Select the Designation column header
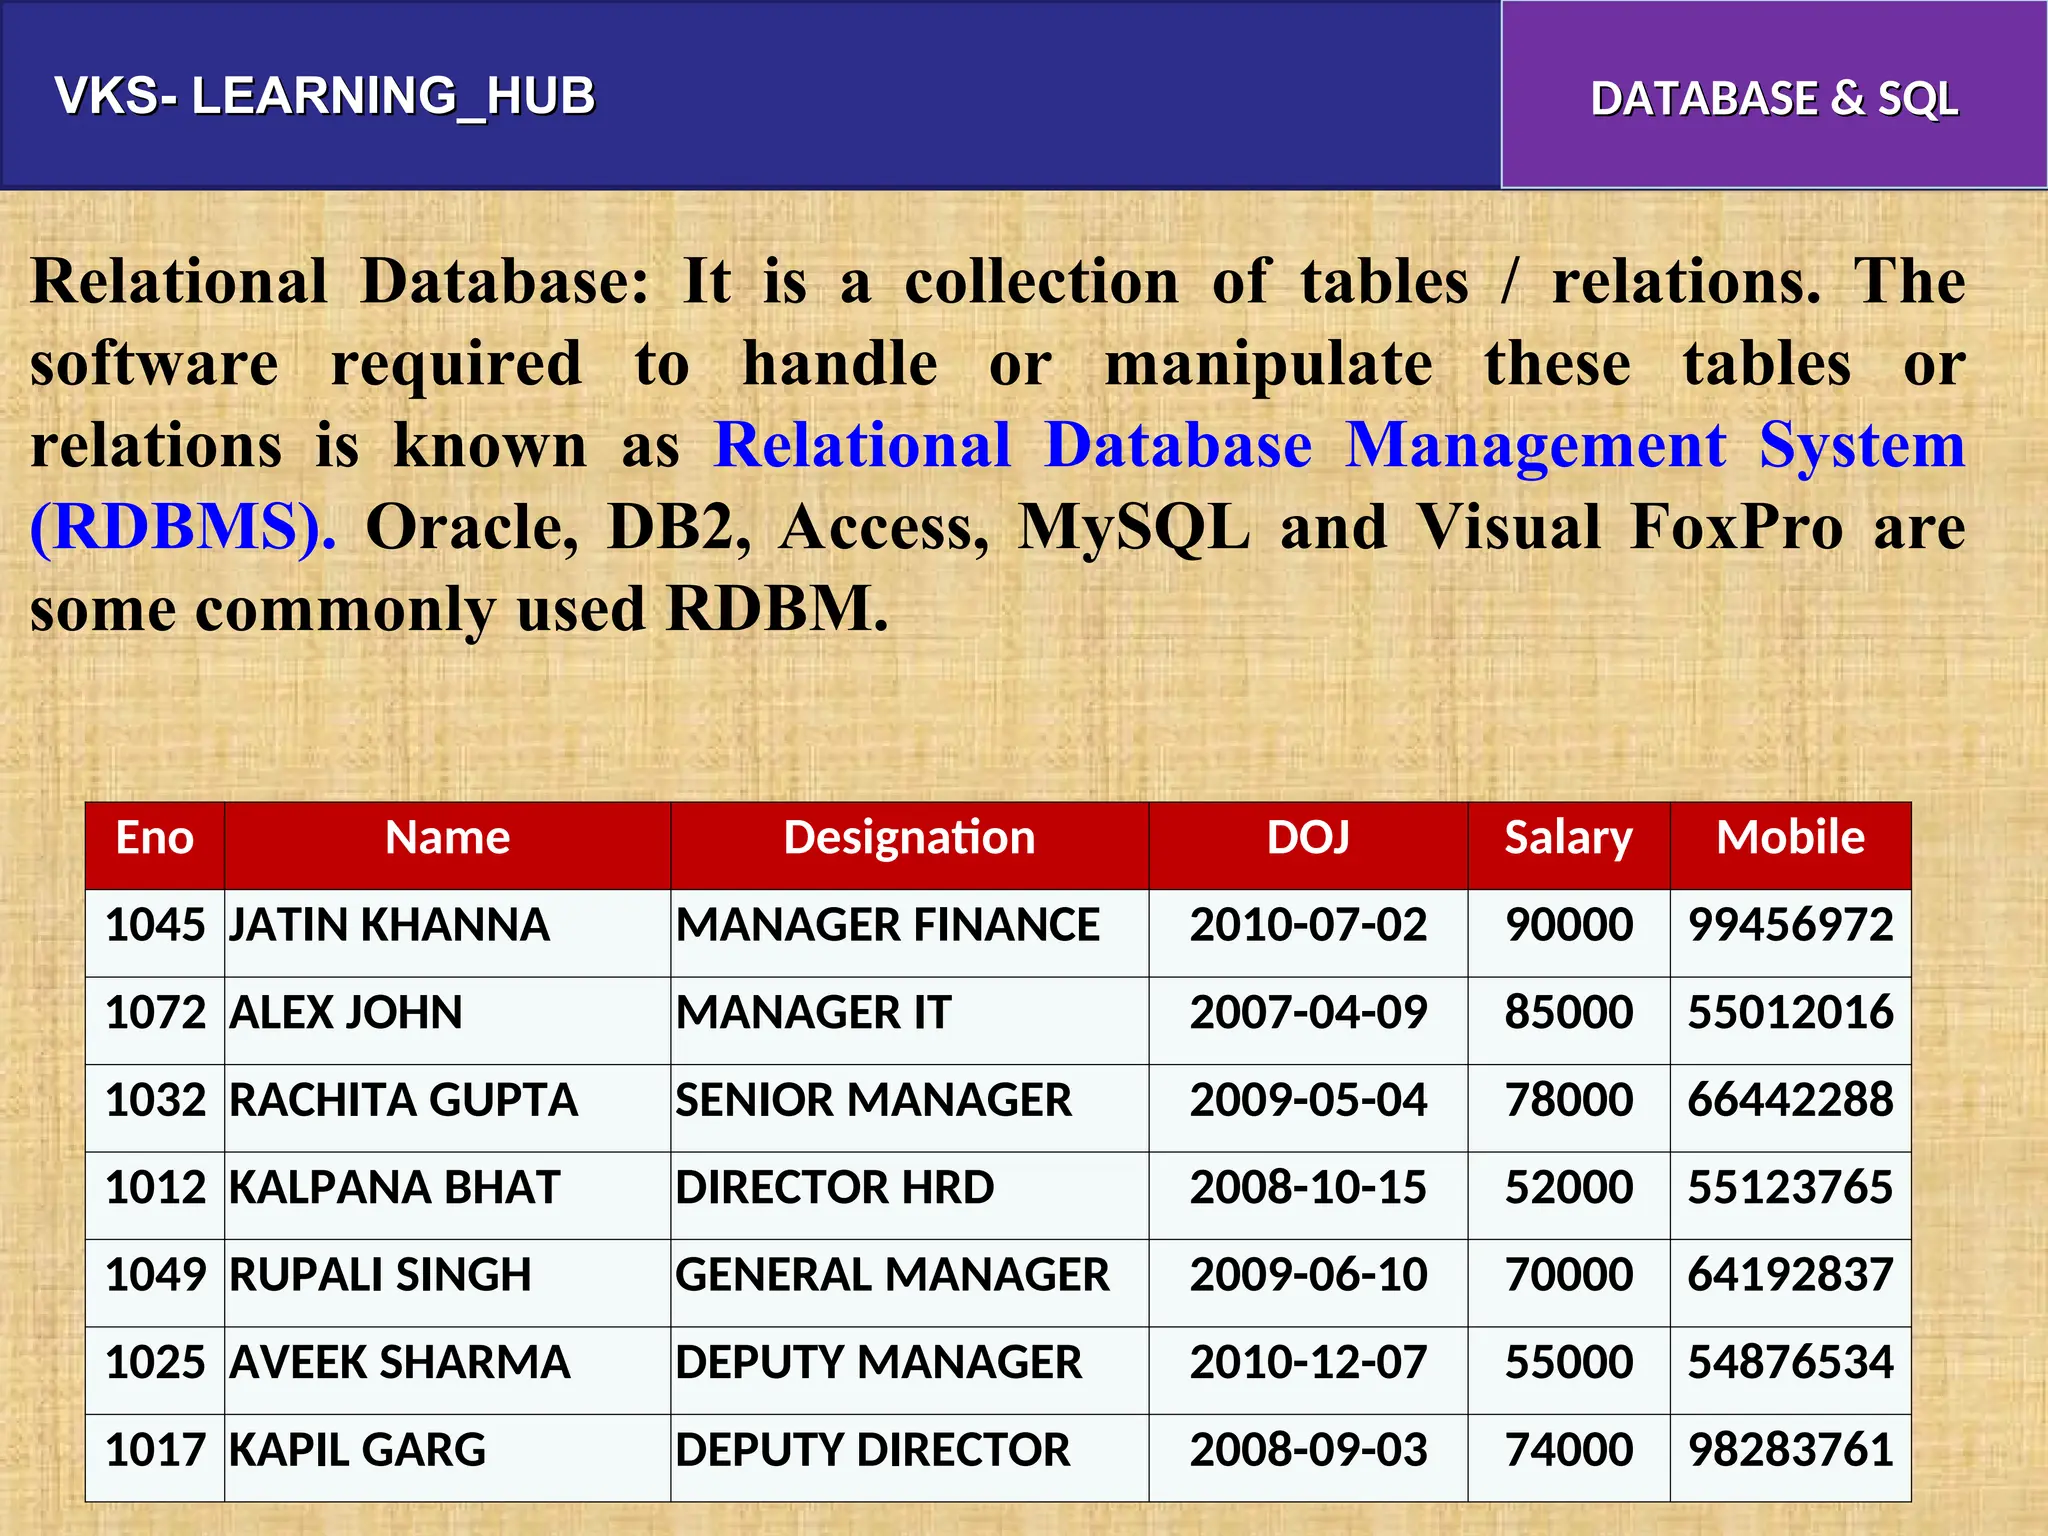This screenshot has width=2048, height=1536. click(x=909, y=846)
